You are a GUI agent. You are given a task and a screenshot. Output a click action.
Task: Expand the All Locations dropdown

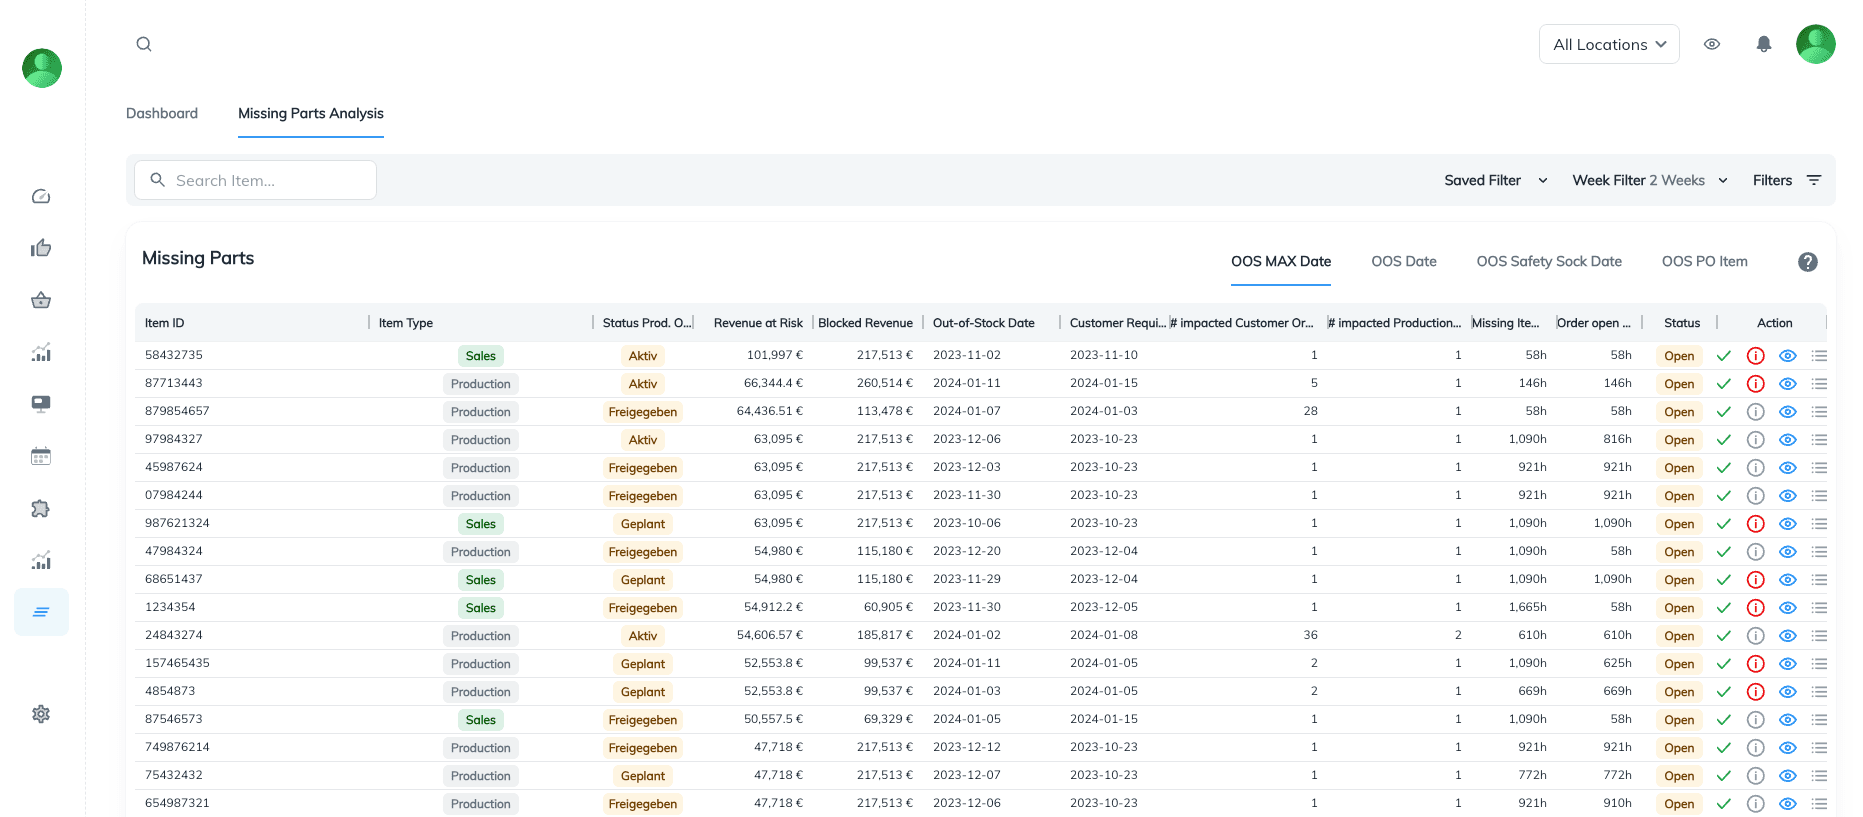pyautogui.click(x=1608, y=44)
